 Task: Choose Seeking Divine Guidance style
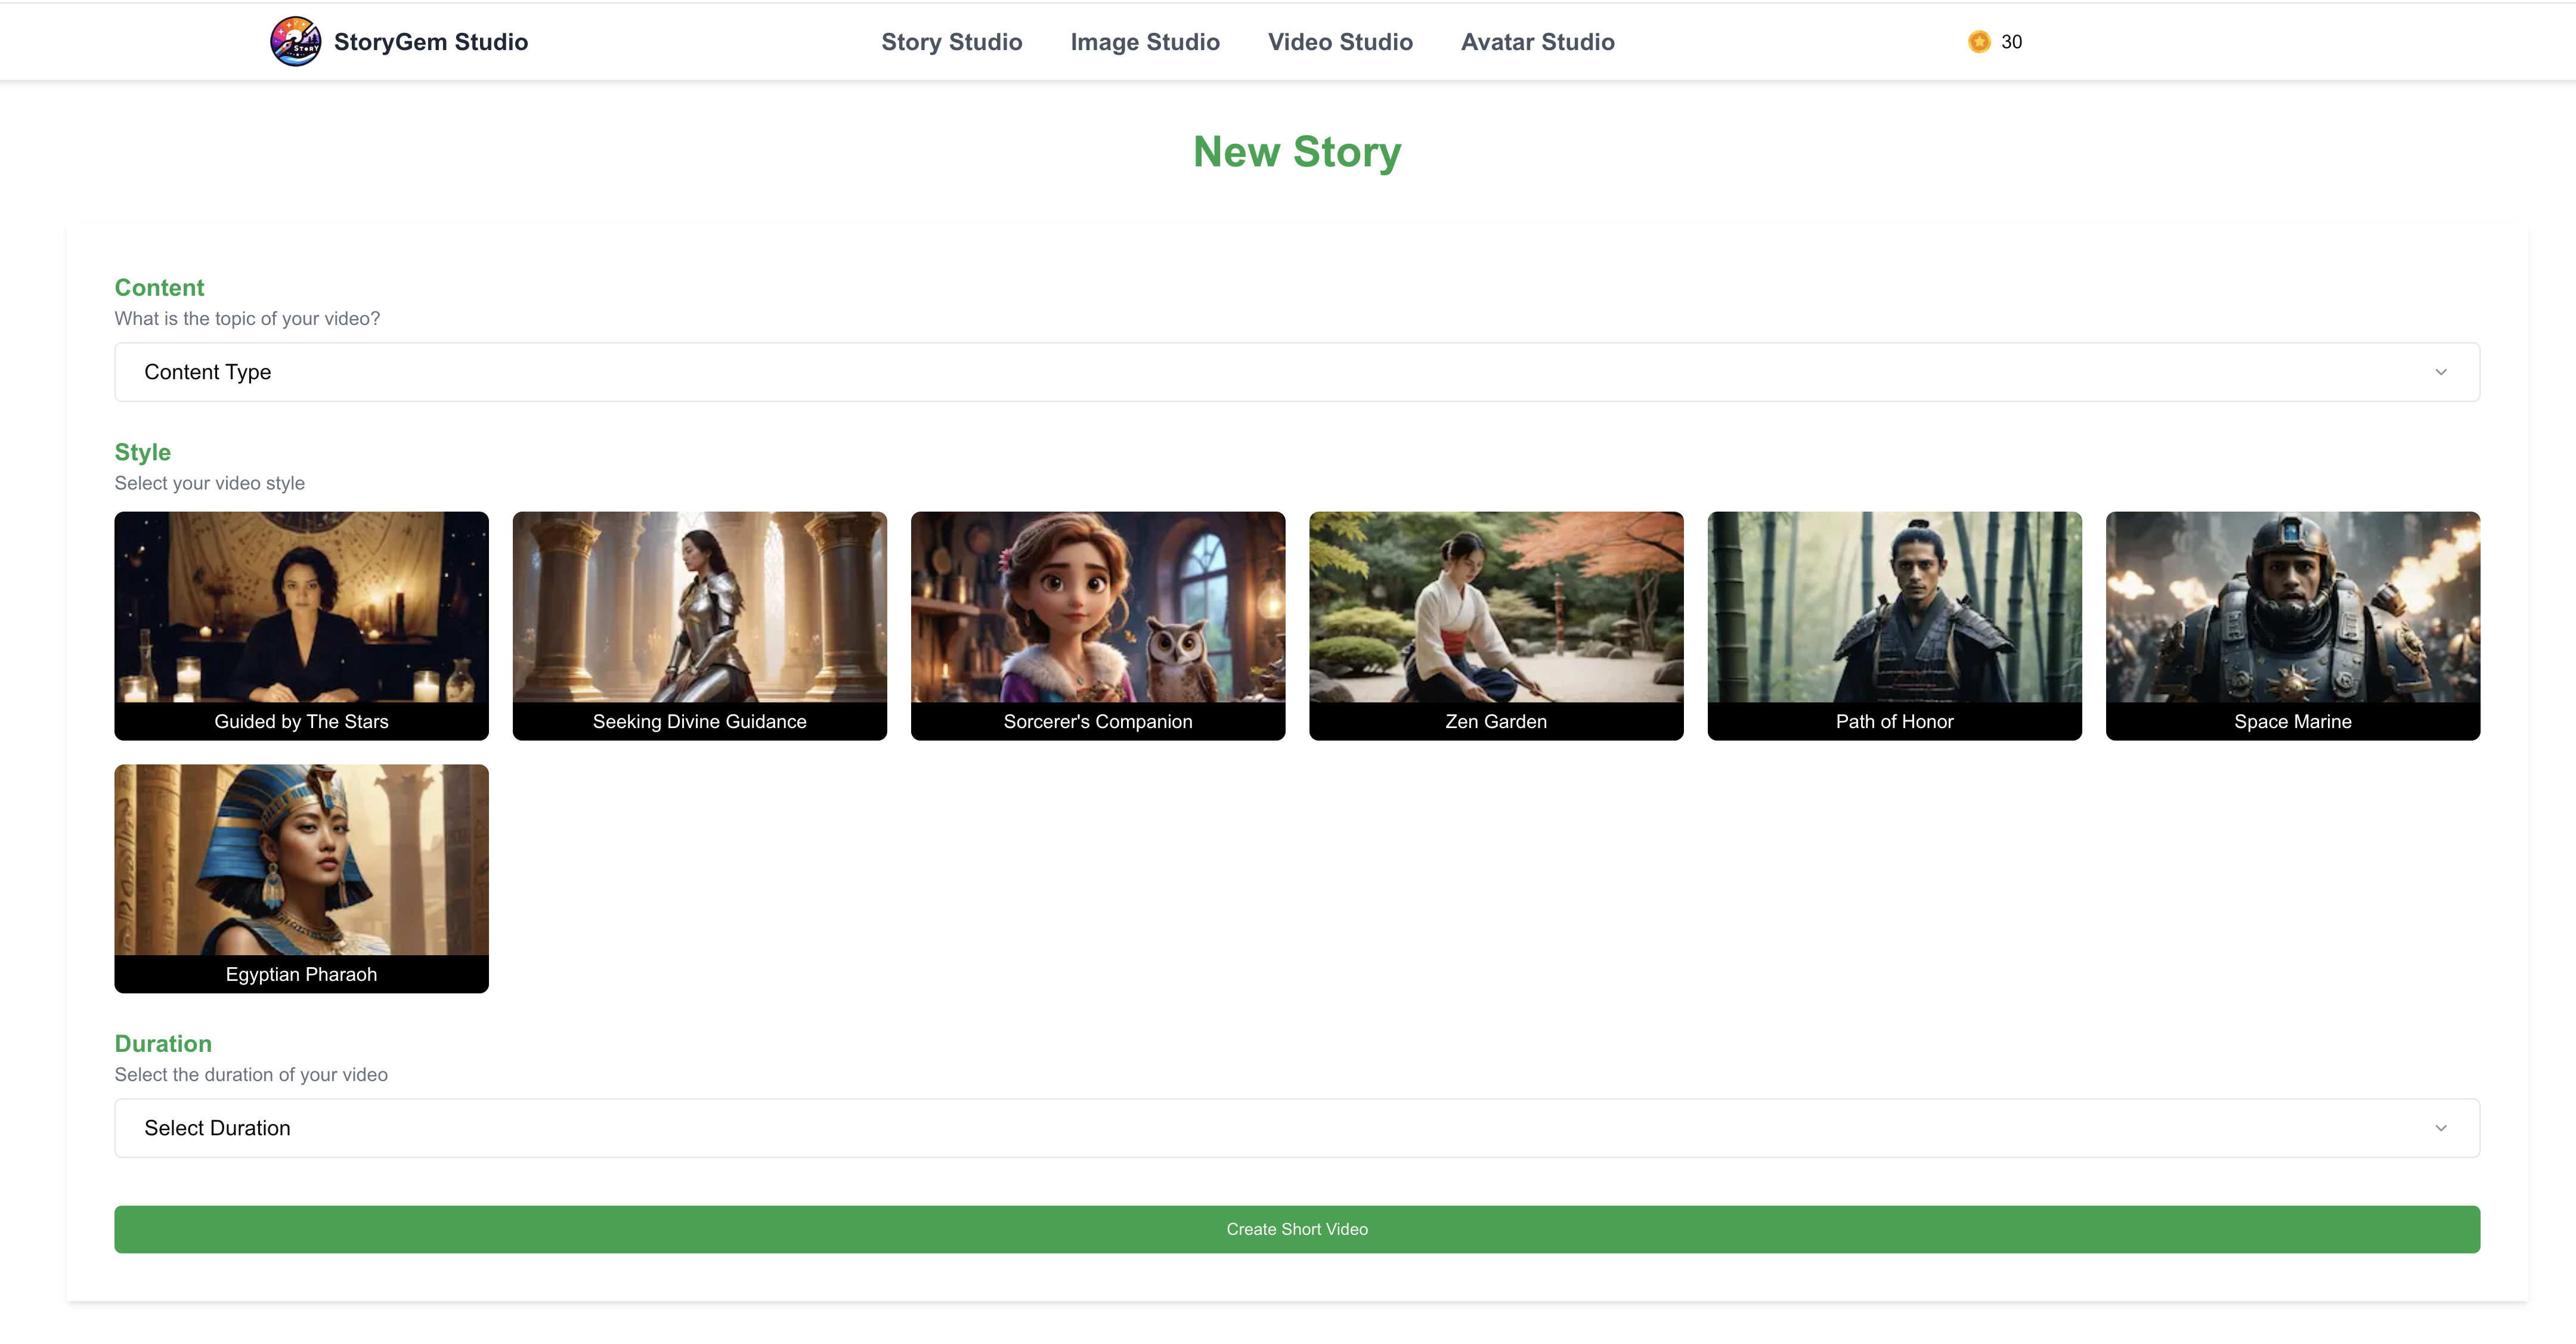click(x=699, y=625)
